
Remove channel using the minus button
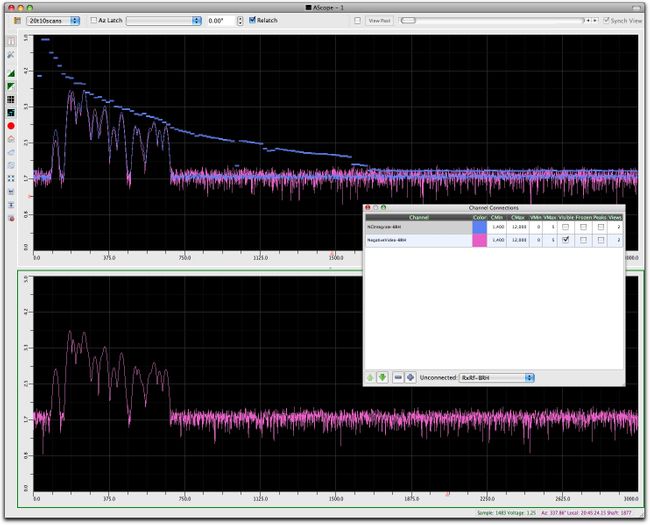[x=398, y=377]
